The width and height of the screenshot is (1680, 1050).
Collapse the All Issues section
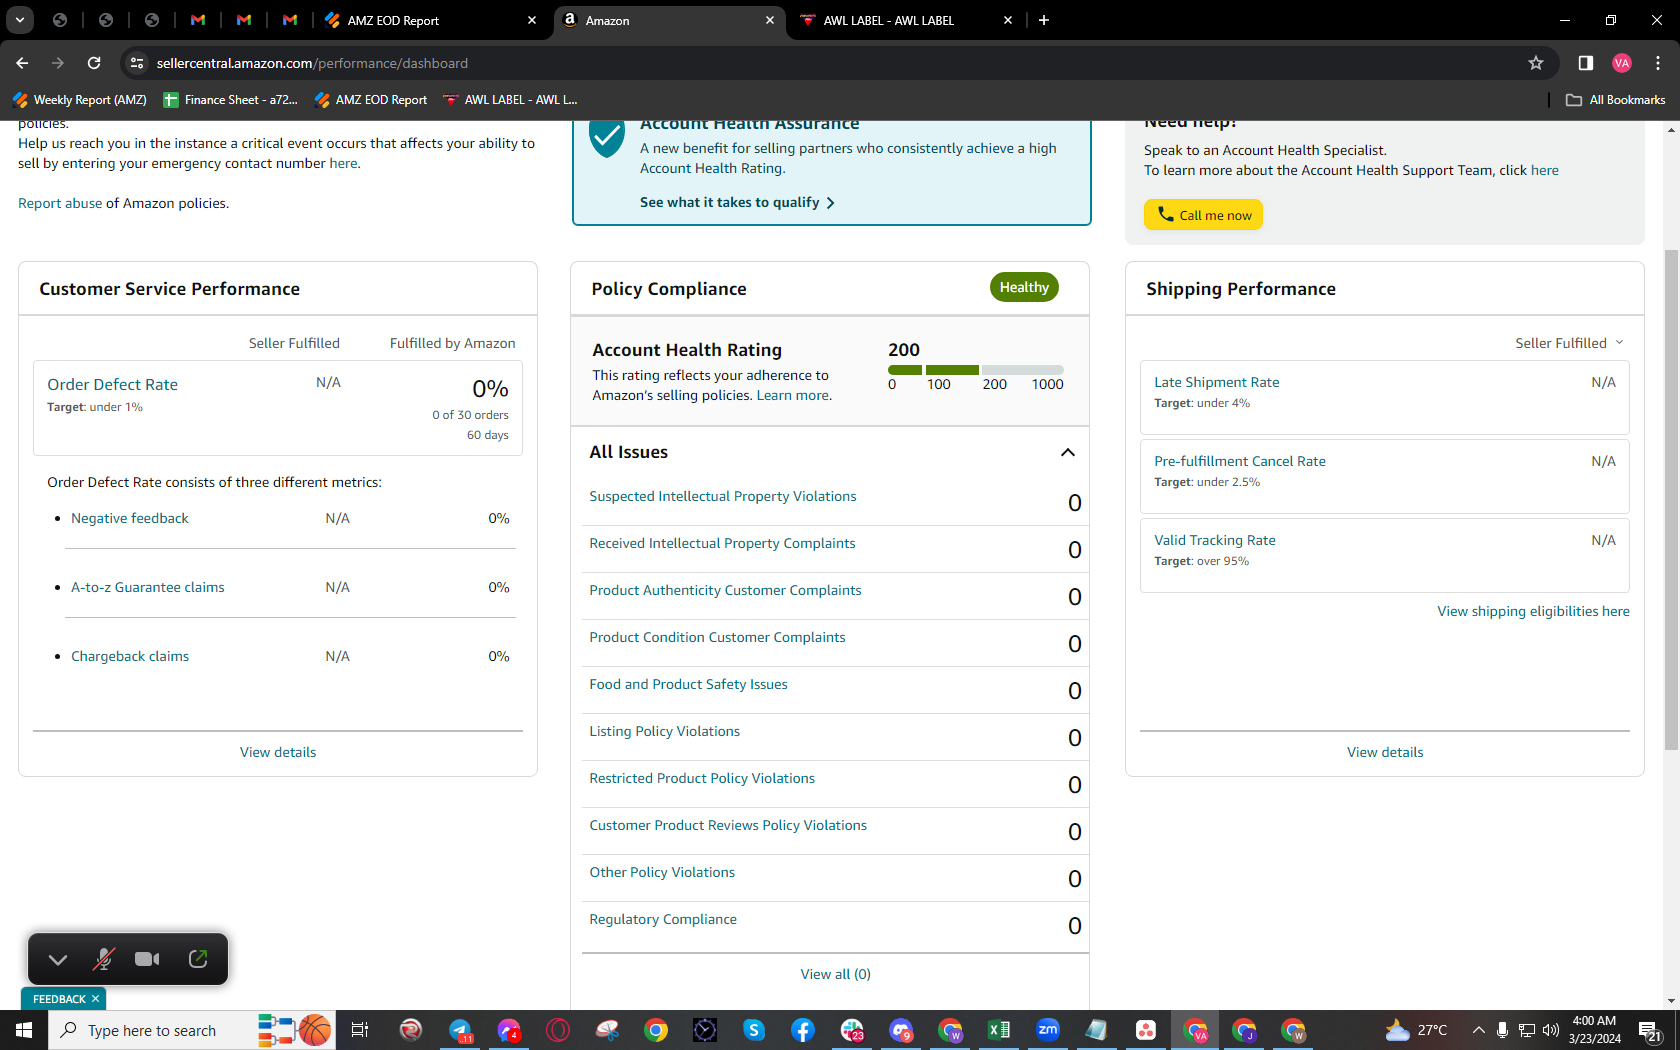1068,452
